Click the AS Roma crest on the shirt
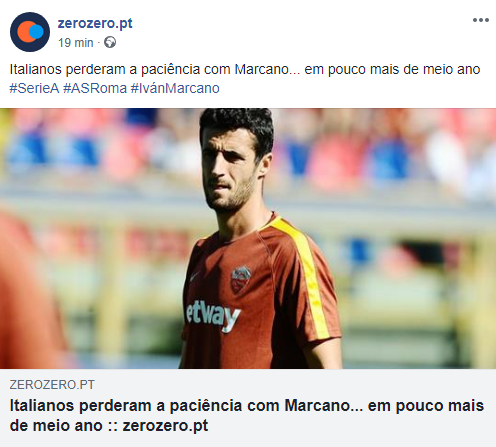 (241, 278)
